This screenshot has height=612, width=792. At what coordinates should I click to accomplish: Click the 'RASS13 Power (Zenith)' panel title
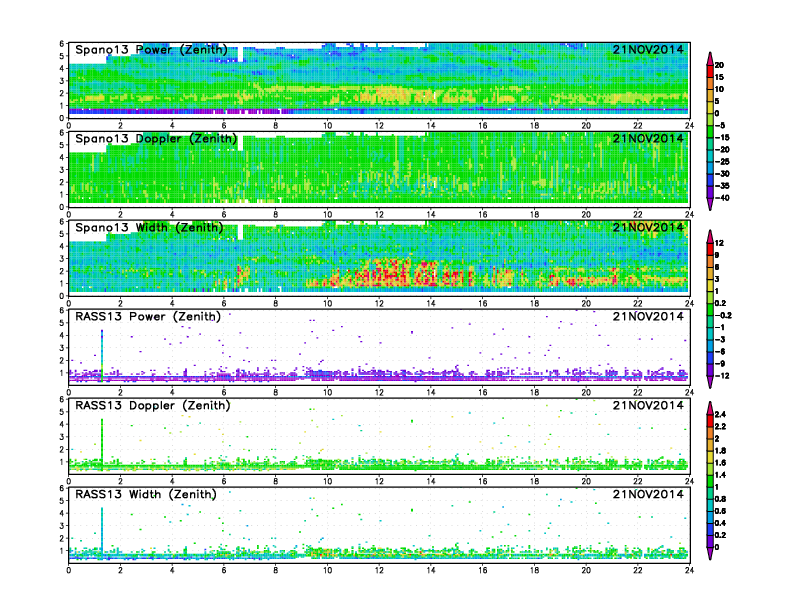pos(148,317)
